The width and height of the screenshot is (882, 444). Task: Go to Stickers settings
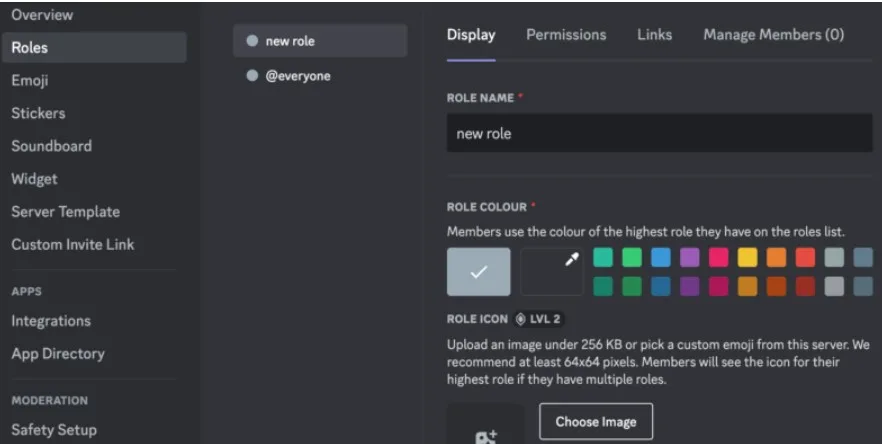[38, 113]
